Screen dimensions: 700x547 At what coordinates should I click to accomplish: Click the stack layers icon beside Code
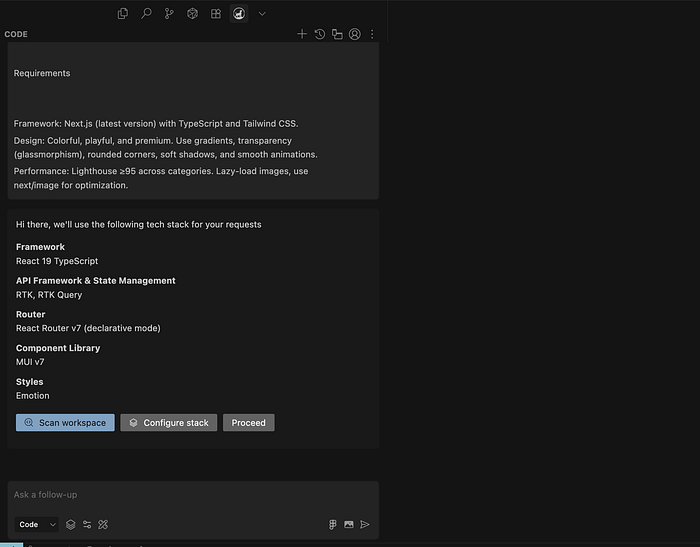point(71,524)
